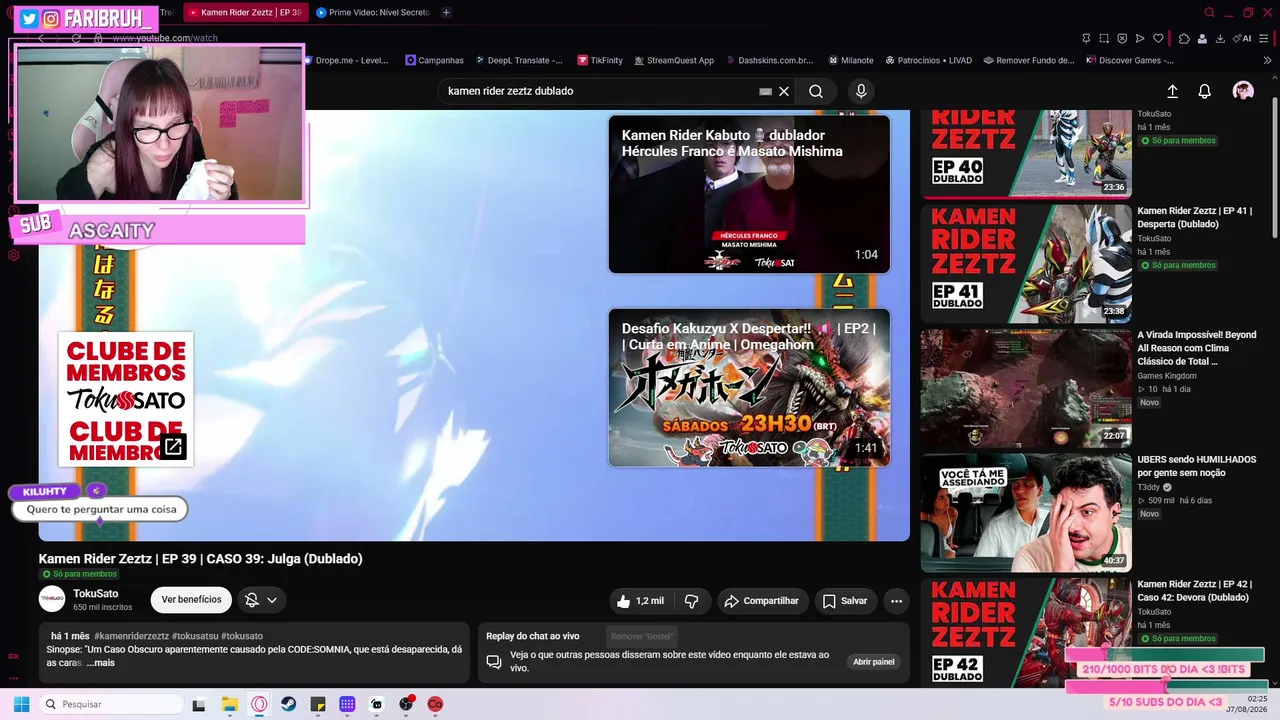The width and height of the screenshot is (1280, 720).
Task: Open Kamen Rider Zeztz EP 42 title
Action: (1194, 591)
